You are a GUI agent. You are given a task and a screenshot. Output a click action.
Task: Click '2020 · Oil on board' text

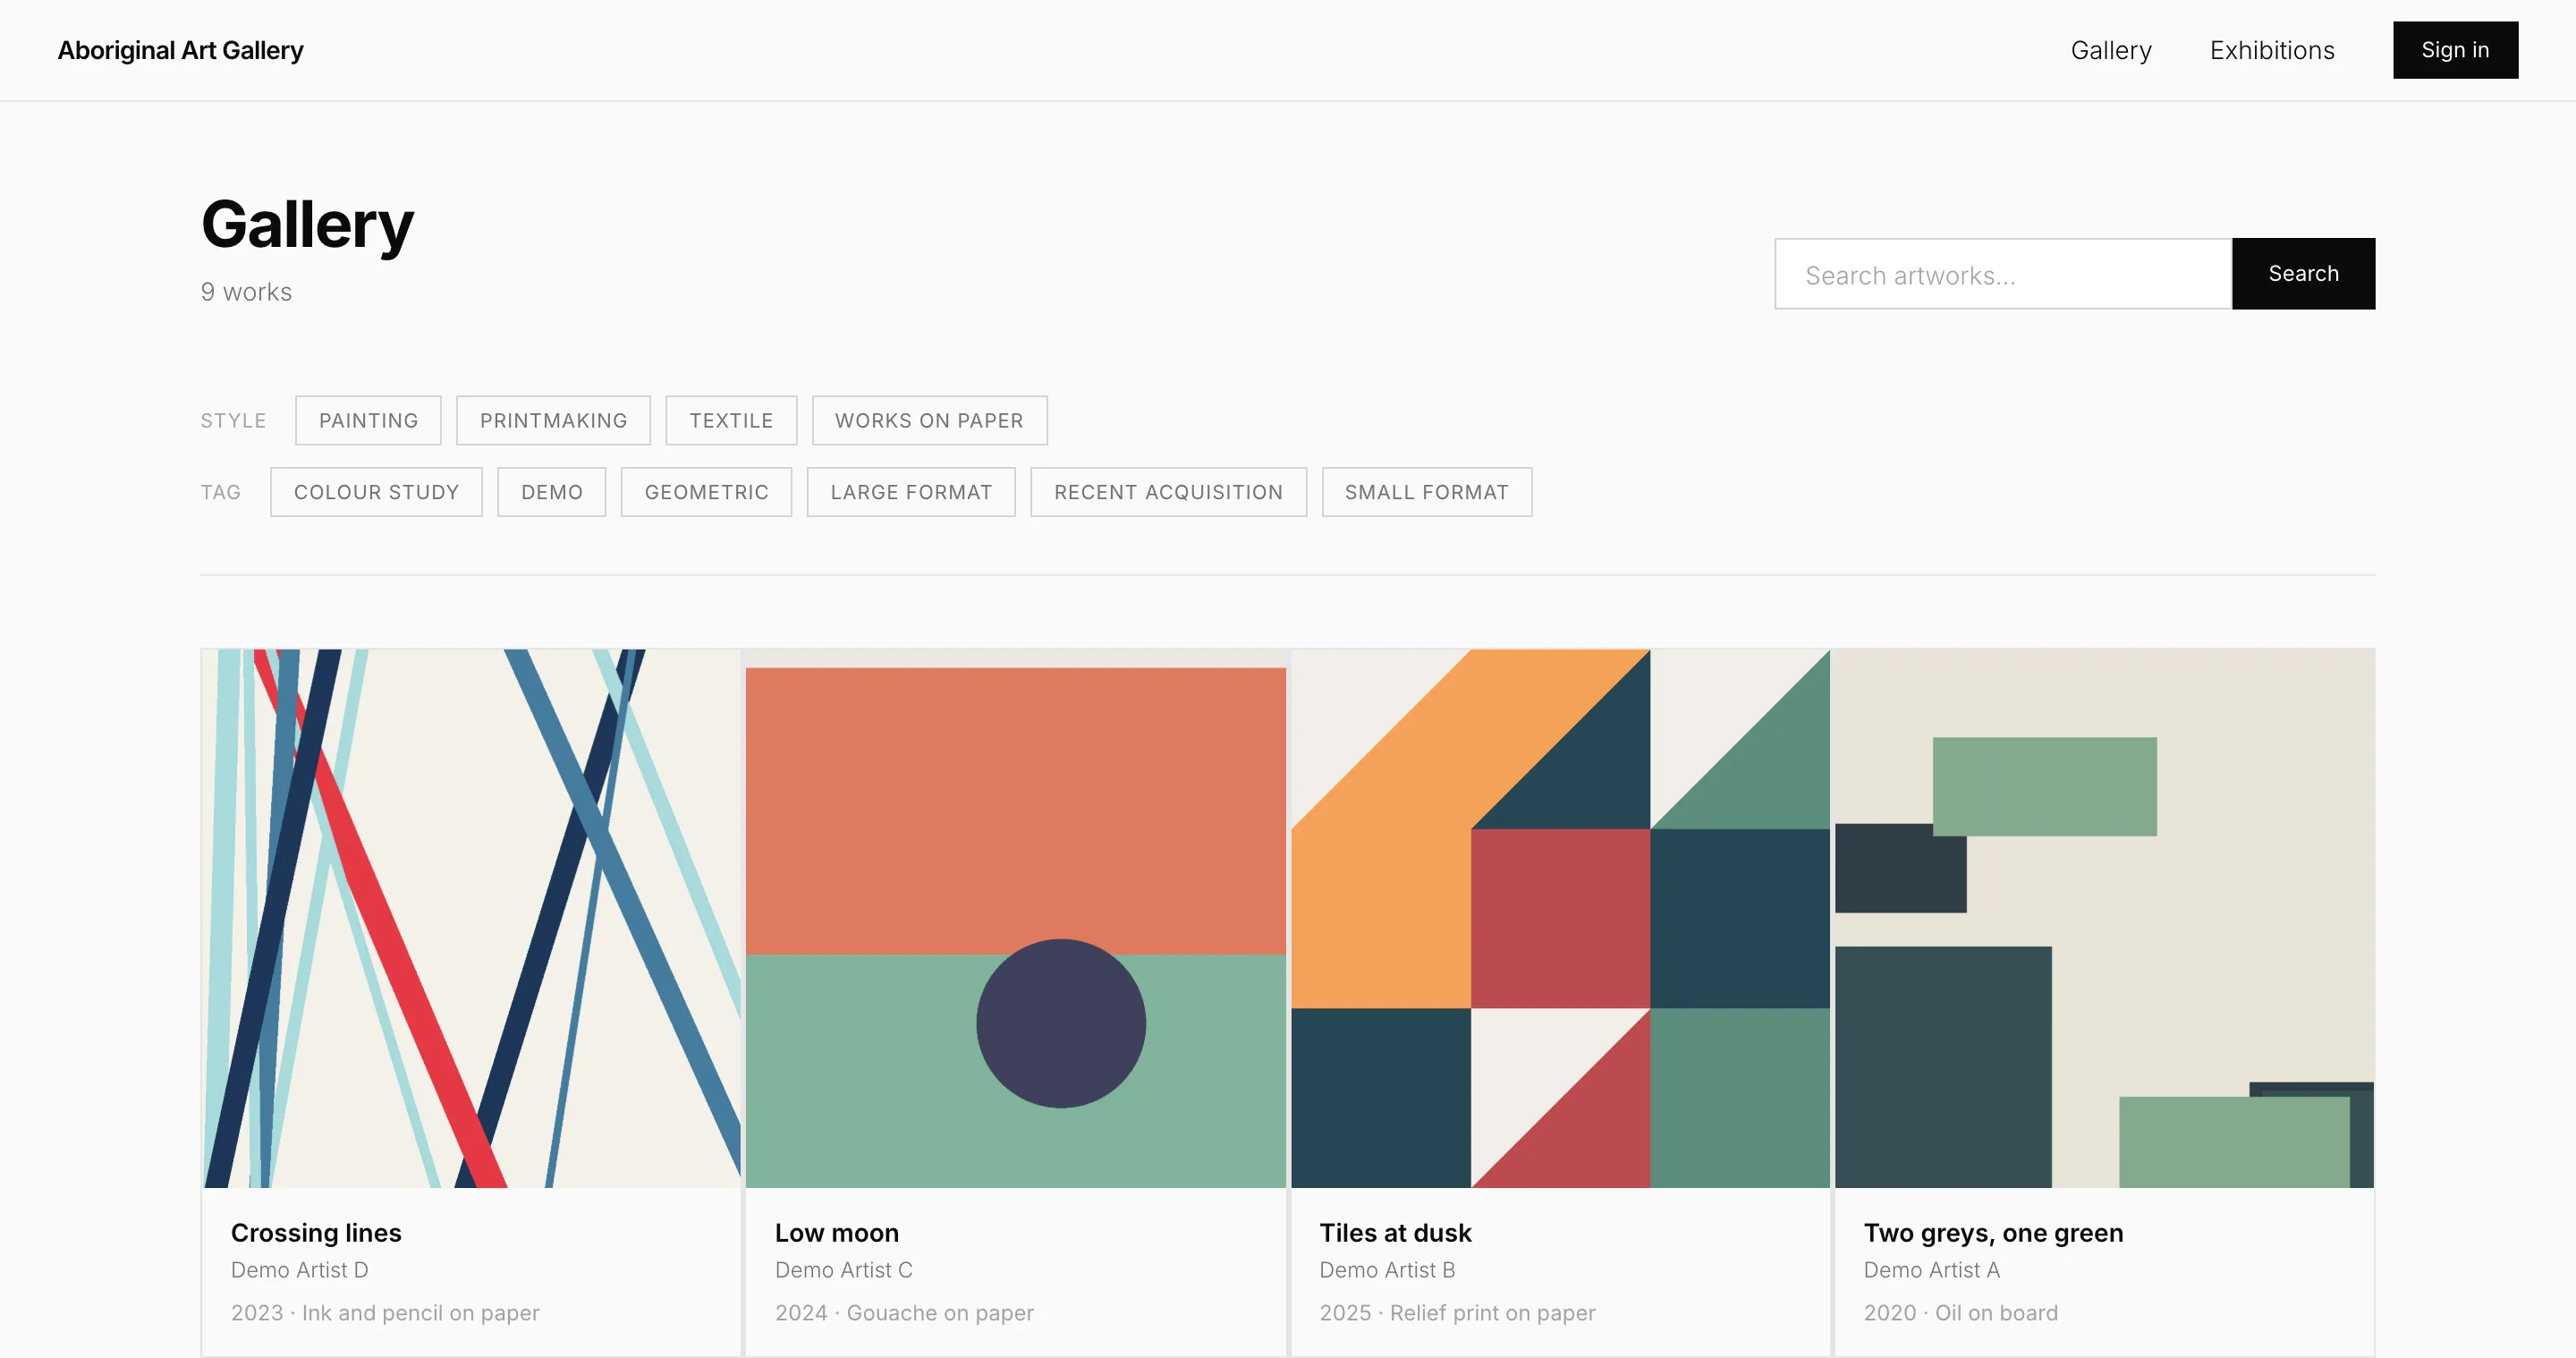click(x=1961, y=1313)
